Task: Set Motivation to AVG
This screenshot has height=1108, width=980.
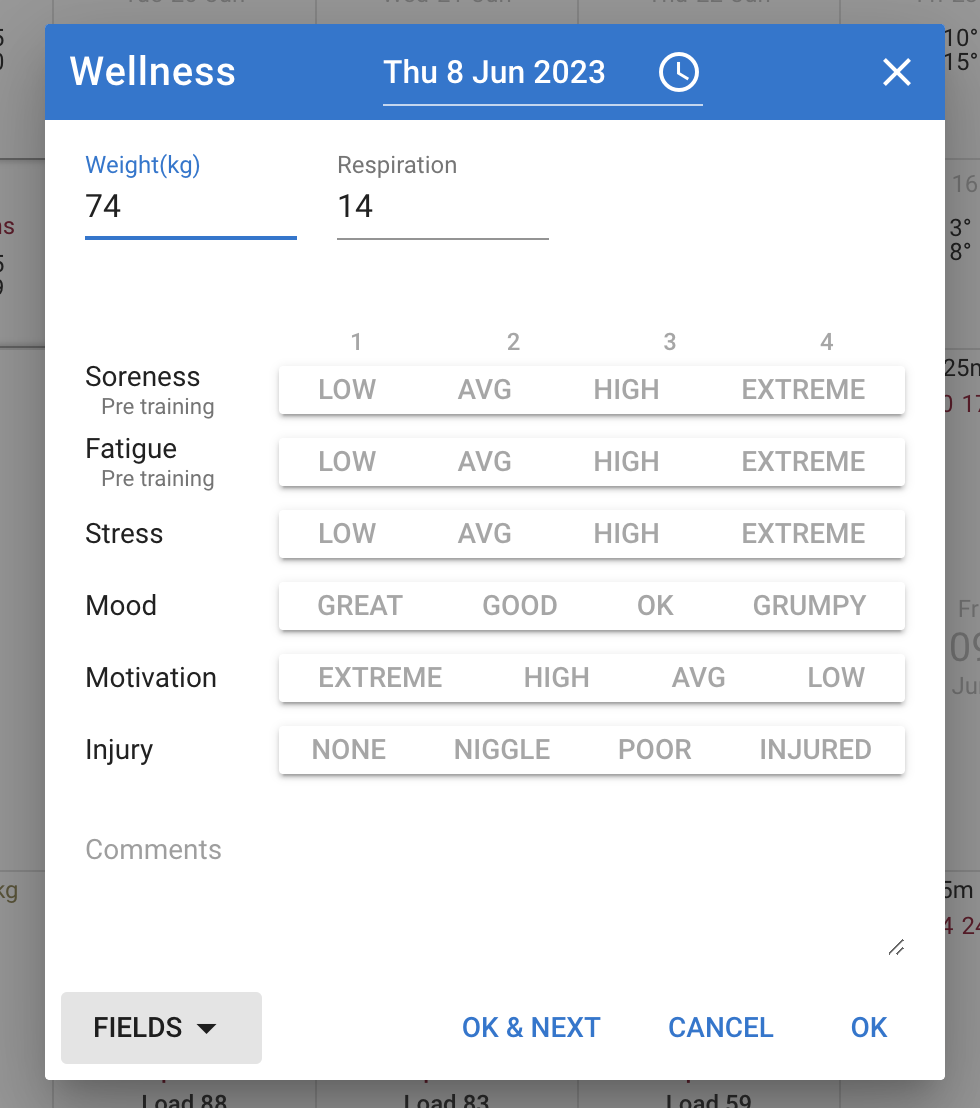Action: [698, 678]
